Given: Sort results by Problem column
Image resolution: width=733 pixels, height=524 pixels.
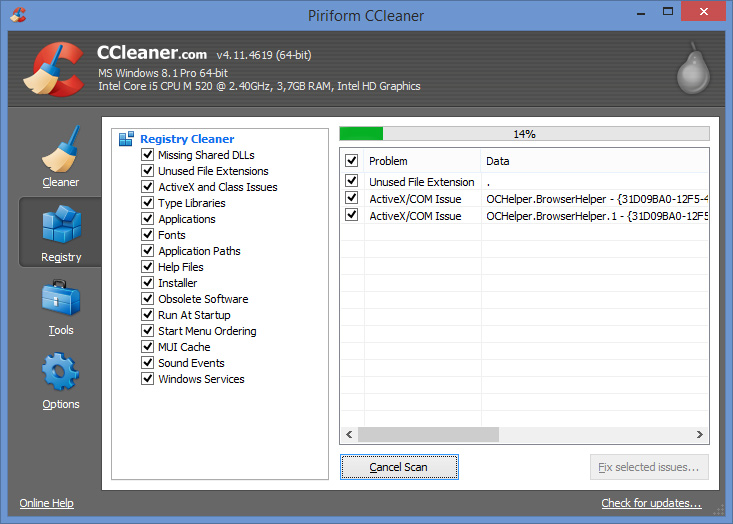Looking at the screenshot, I should [422, 161].
